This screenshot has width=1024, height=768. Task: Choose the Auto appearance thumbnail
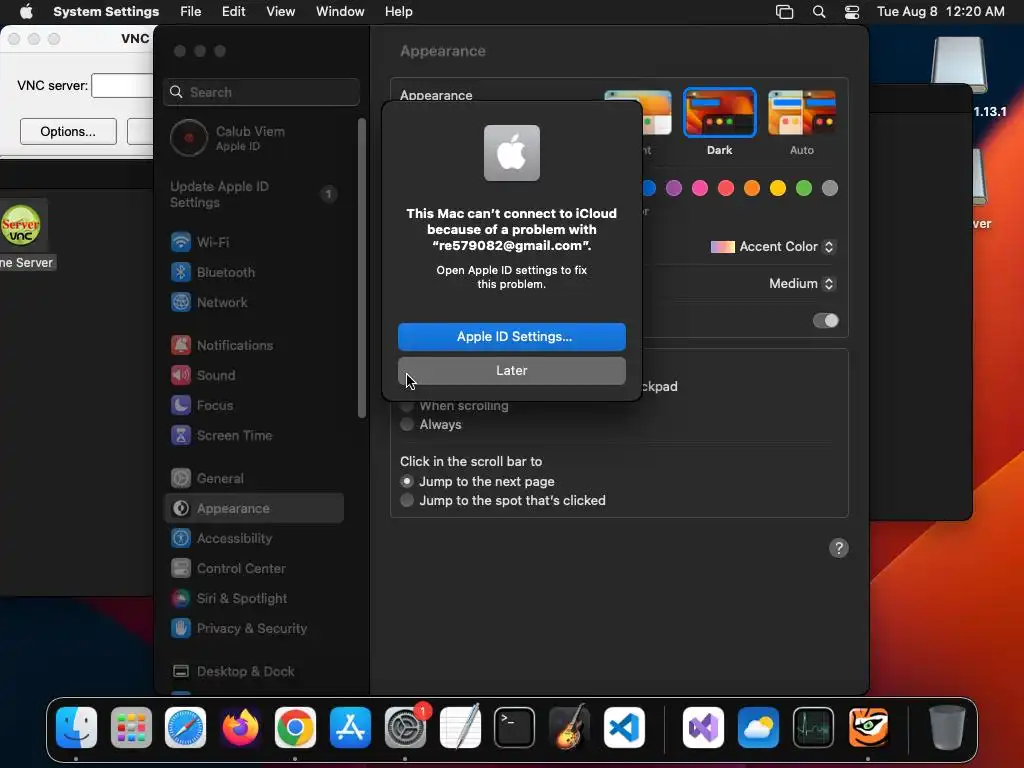click(x=802, y=113)
